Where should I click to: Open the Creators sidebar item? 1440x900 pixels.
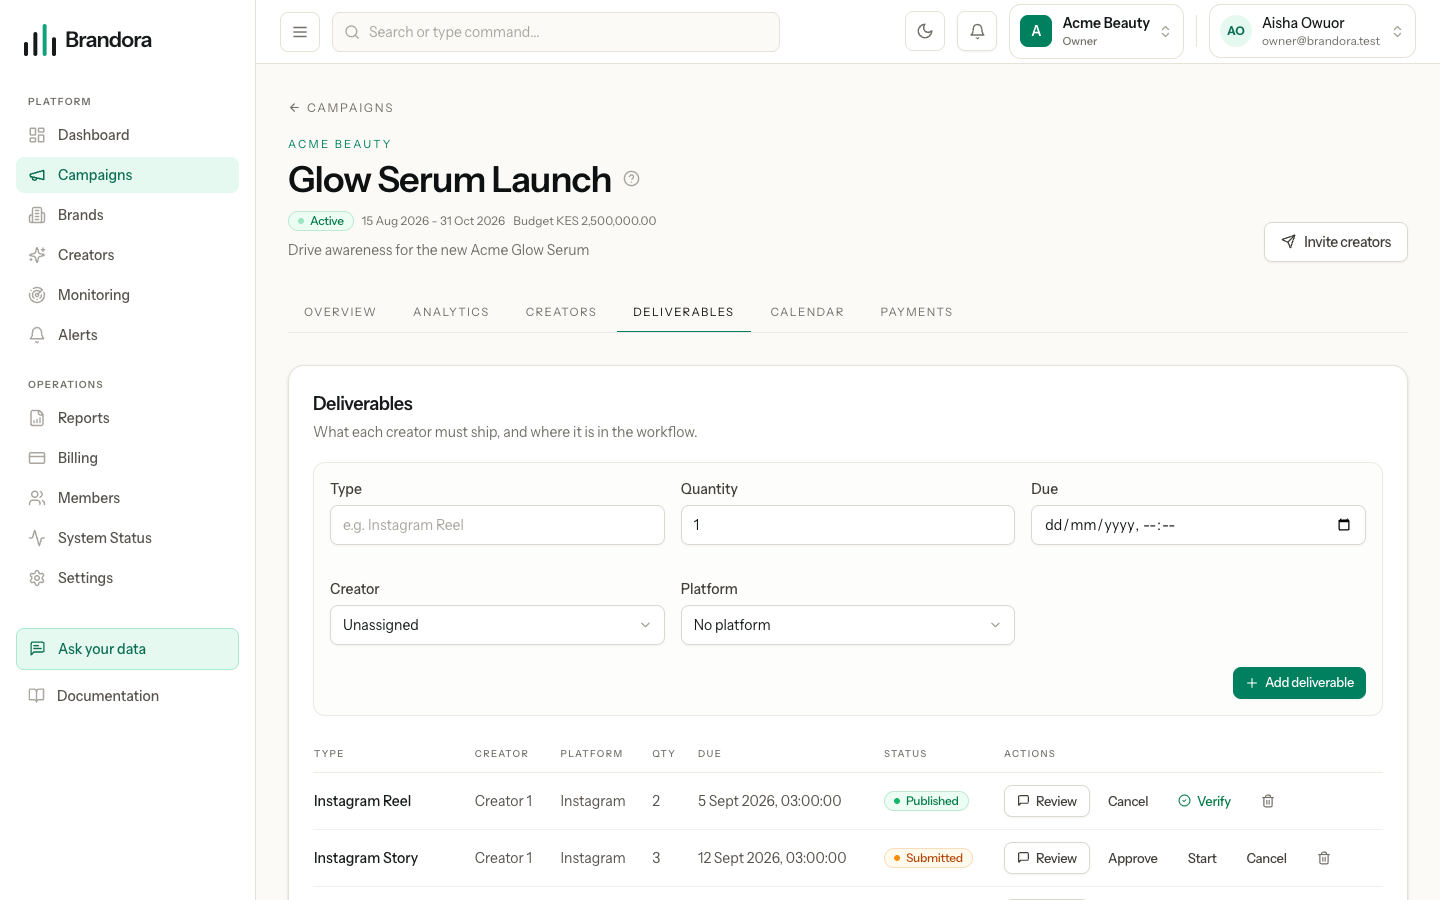click(127, 255)
